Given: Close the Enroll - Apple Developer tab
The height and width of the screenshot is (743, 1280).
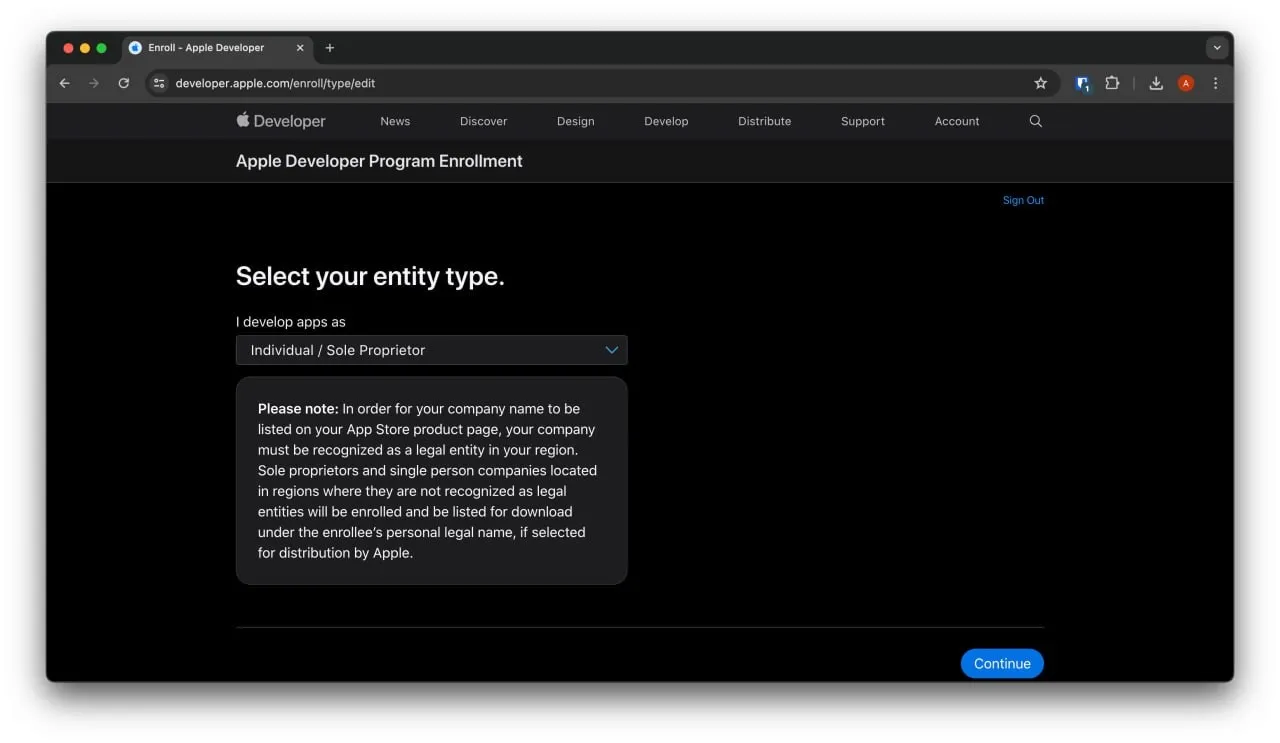Looking at the screenshot, I should (x=300, y=48).
